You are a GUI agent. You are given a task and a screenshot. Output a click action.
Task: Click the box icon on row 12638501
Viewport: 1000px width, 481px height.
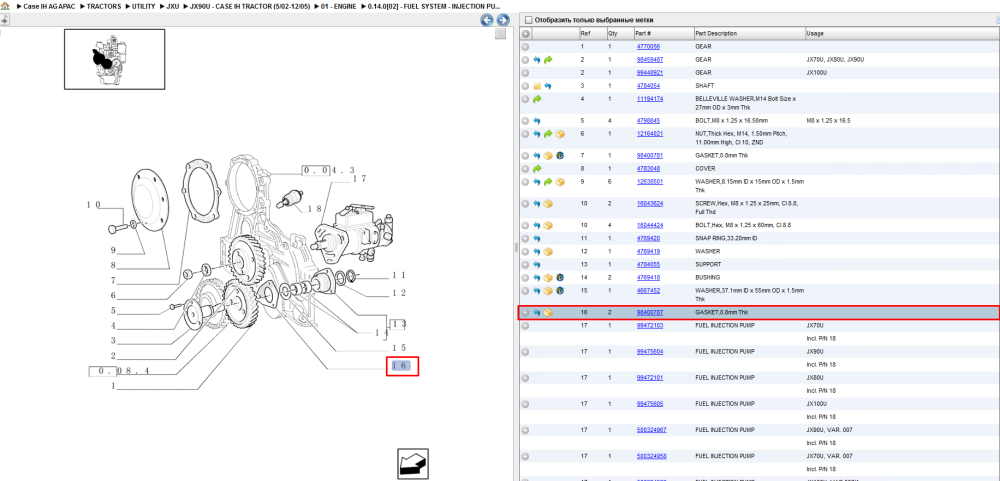click(x=559, y=182)
